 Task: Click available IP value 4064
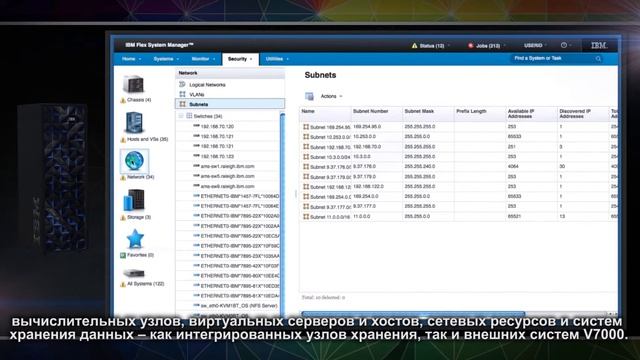point(513,167)
